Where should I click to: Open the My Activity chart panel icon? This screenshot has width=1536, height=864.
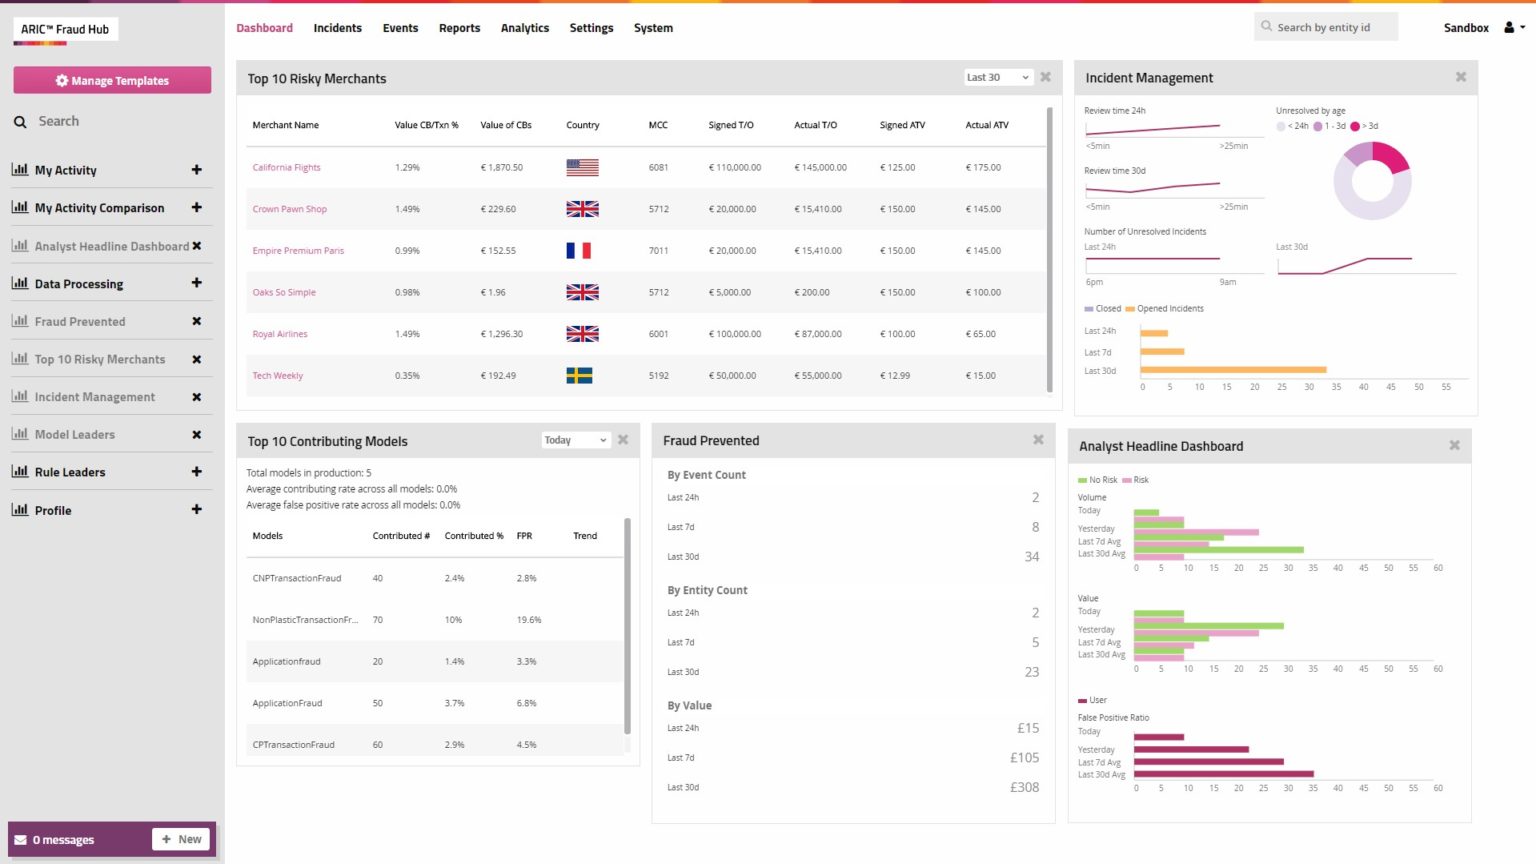click(x=22, y=170)
